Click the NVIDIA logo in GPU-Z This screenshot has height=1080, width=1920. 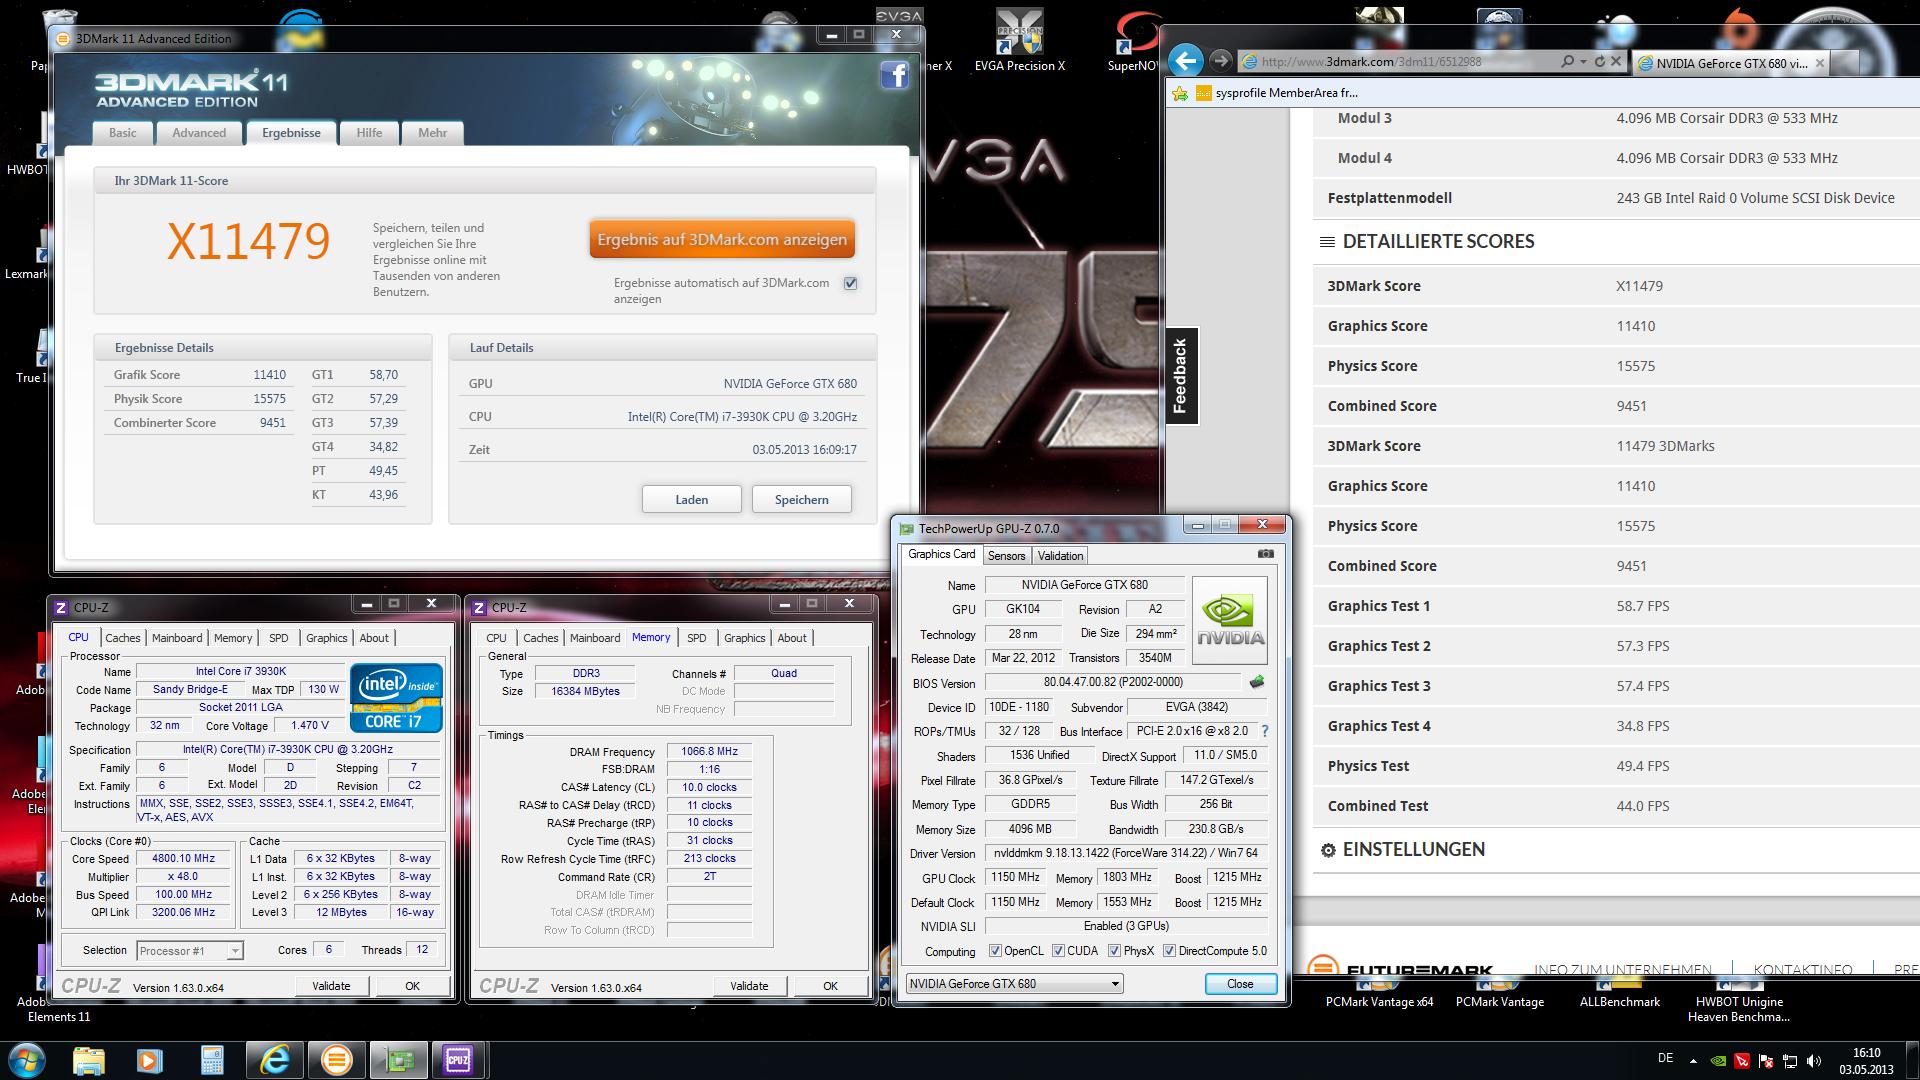1230,620
